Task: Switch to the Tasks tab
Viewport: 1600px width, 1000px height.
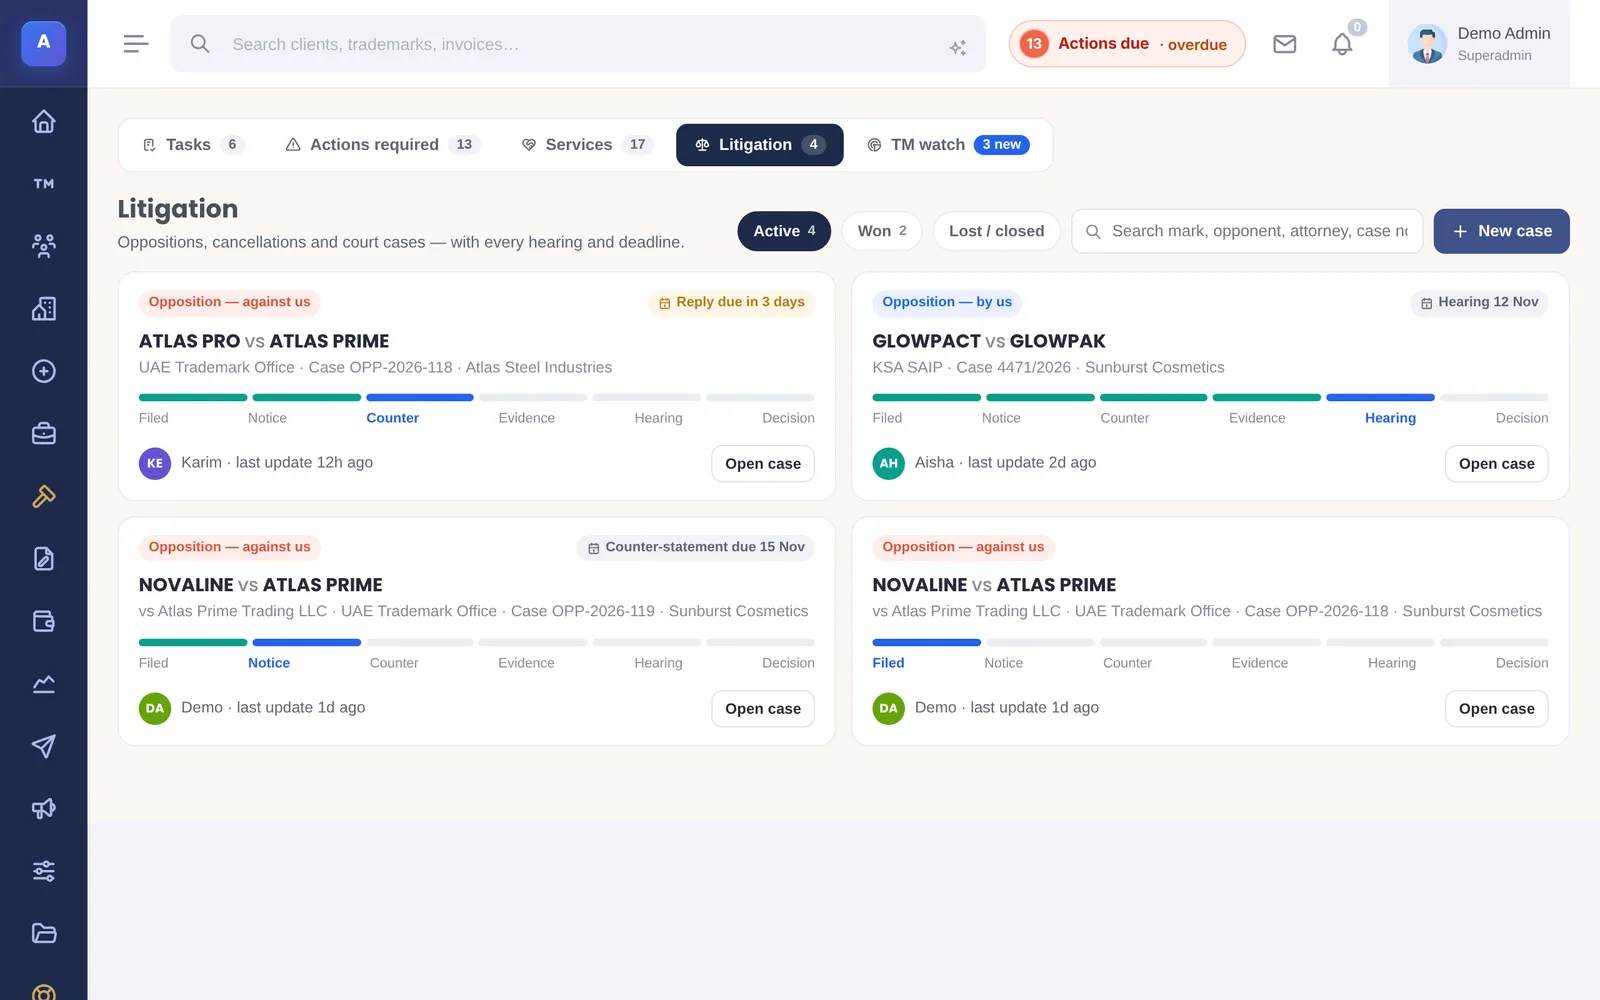Action: (192, 145)
